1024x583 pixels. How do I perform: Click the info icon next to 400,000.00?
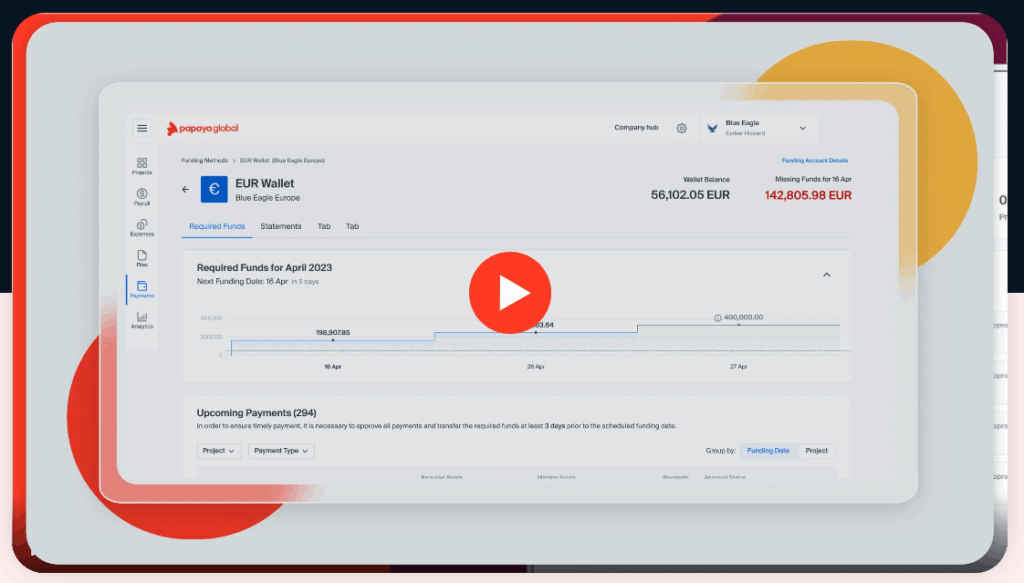[x=717, y=318]
